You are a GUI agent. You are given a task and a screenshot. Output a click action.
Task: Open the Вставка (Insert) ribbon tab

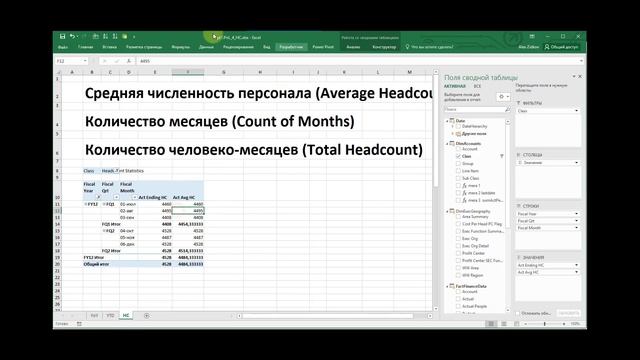109,47
